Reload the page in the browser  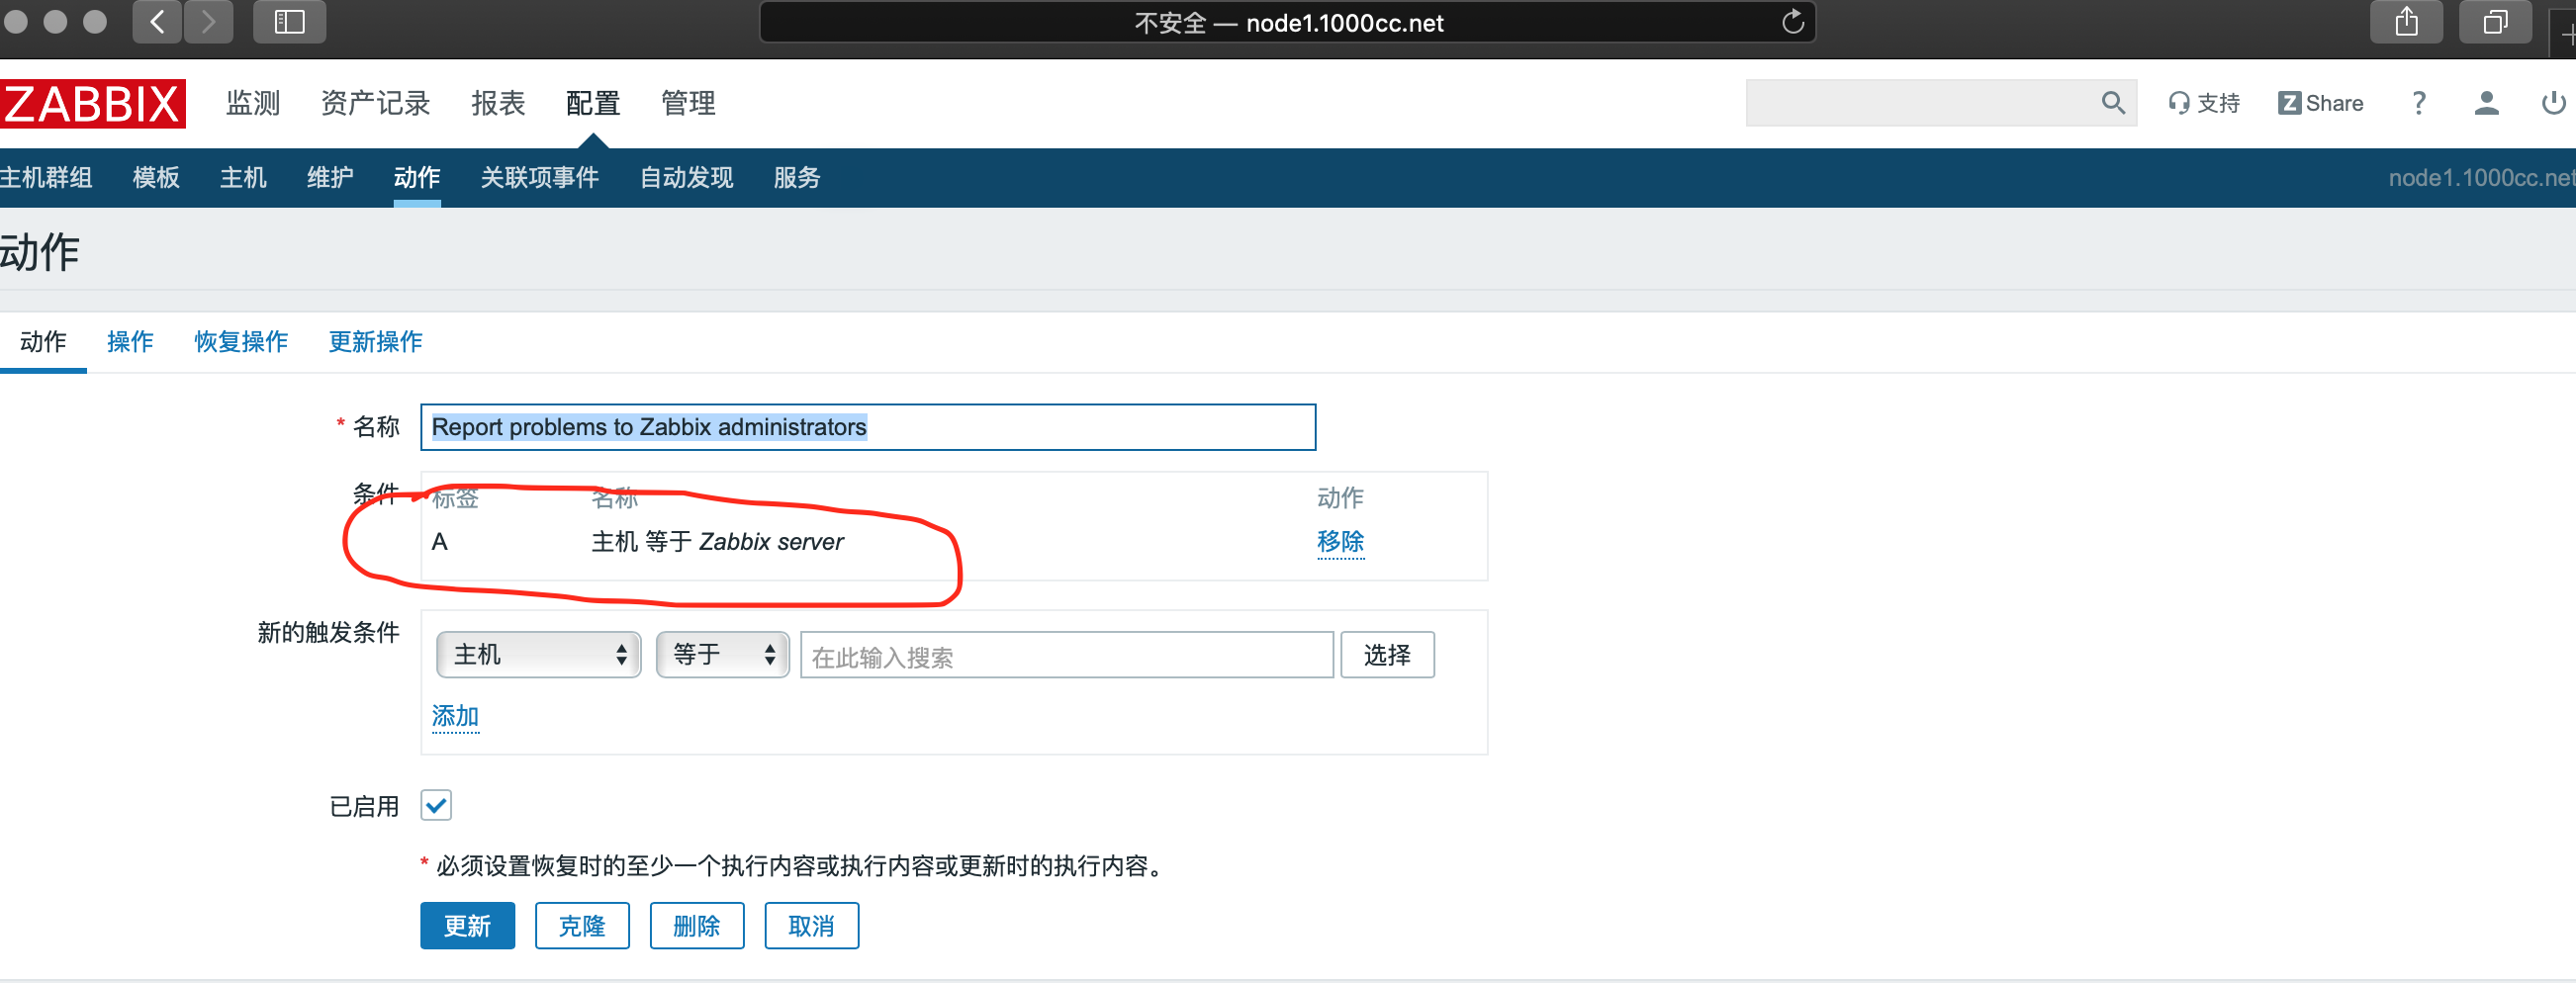point(1792,22)
